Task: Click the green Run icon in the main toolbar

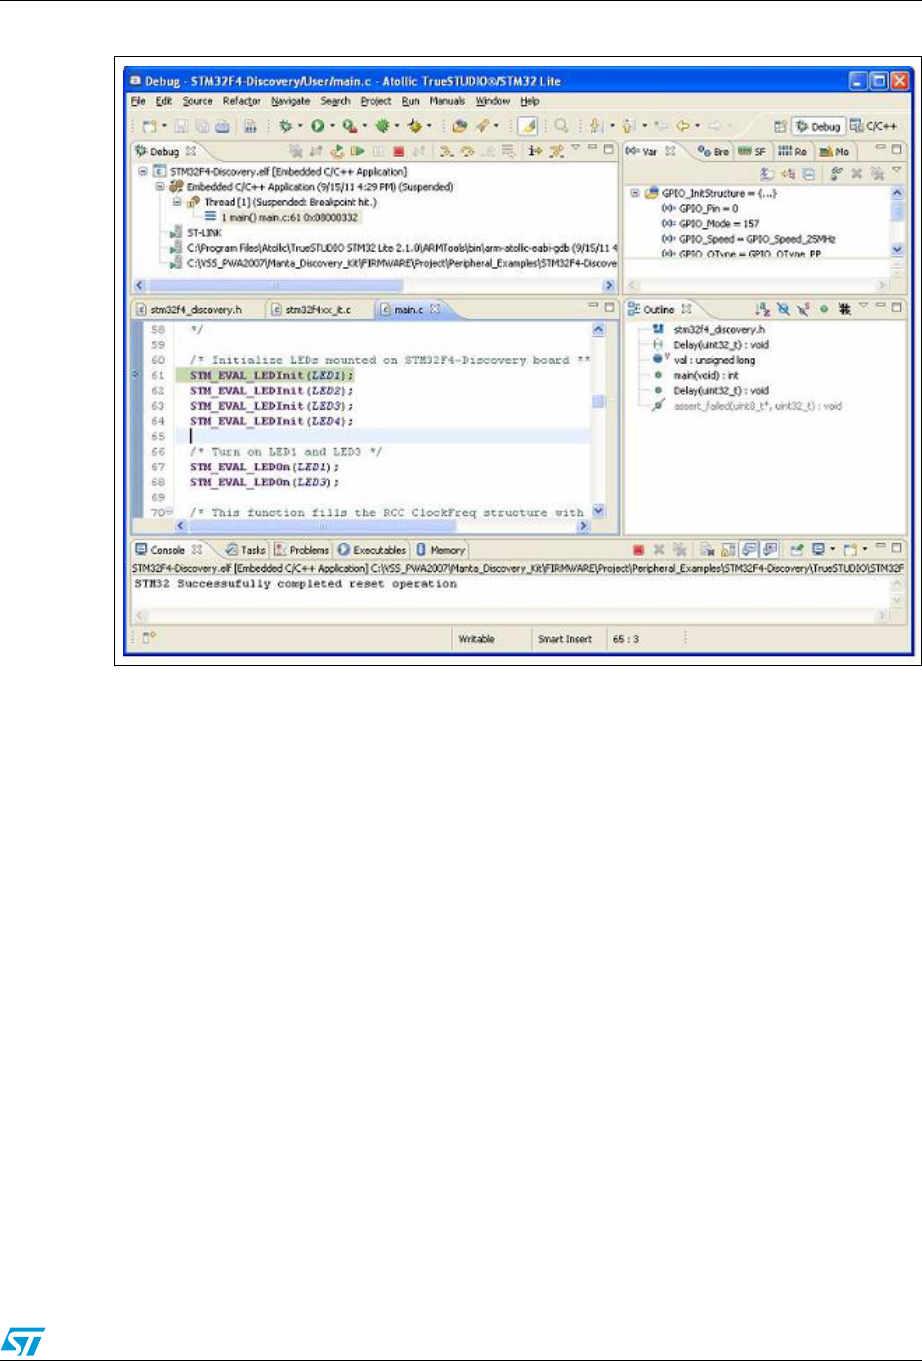Action: coord(317,126)
